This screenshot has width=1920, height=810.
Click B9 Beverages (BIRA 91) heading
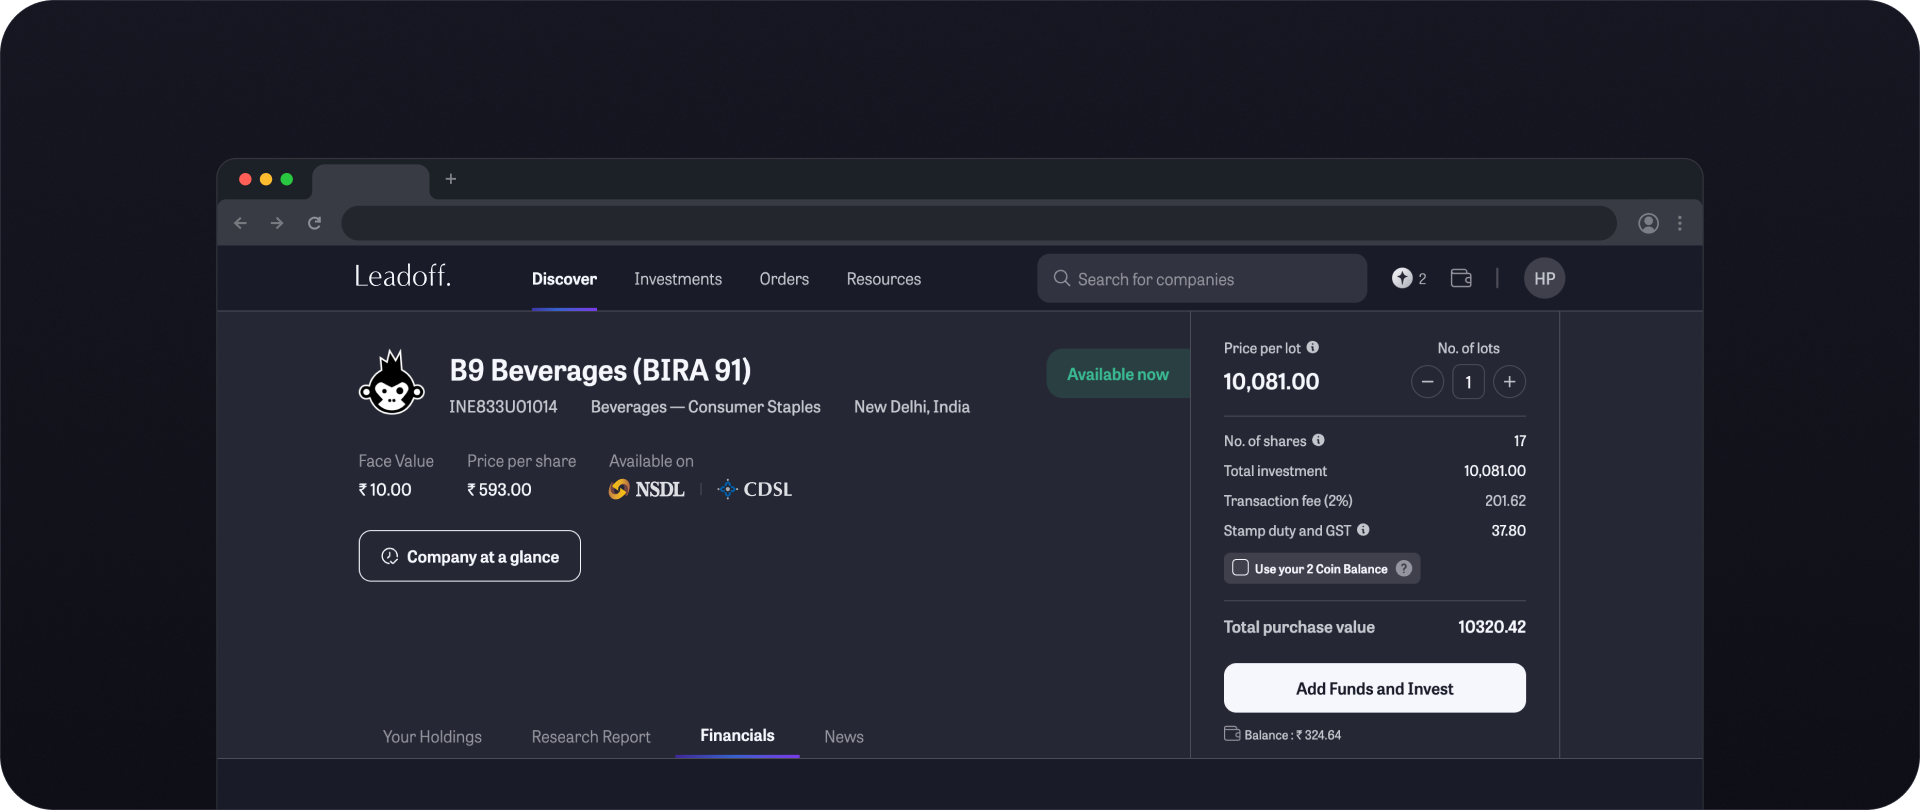tap(600, 371)
